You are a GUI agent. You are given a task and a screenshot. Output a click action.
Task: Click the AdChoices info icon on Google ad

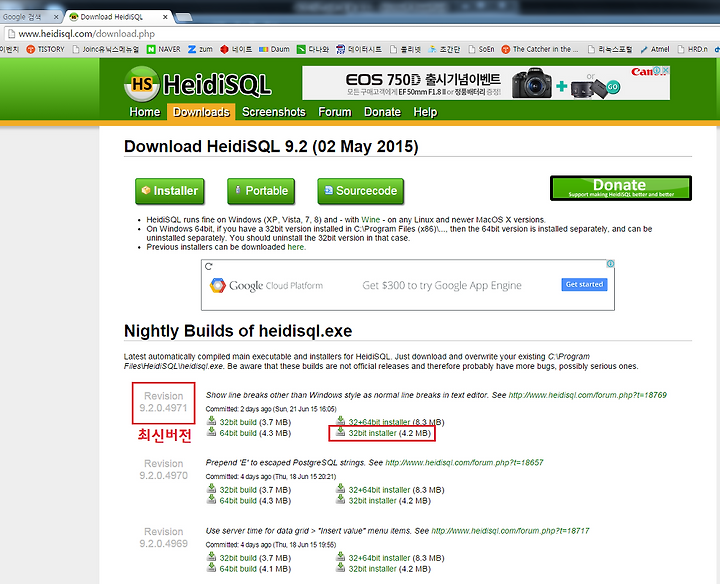610,264
